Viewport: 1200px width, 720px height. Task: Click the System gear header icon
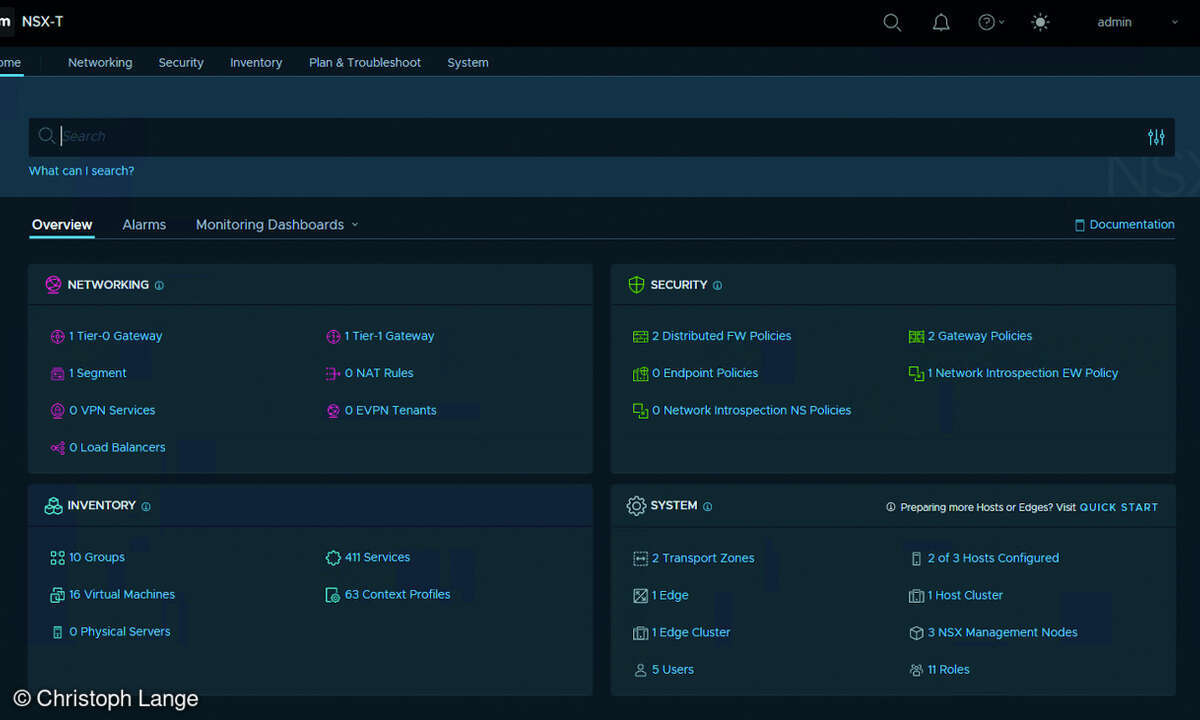(636, 506)
